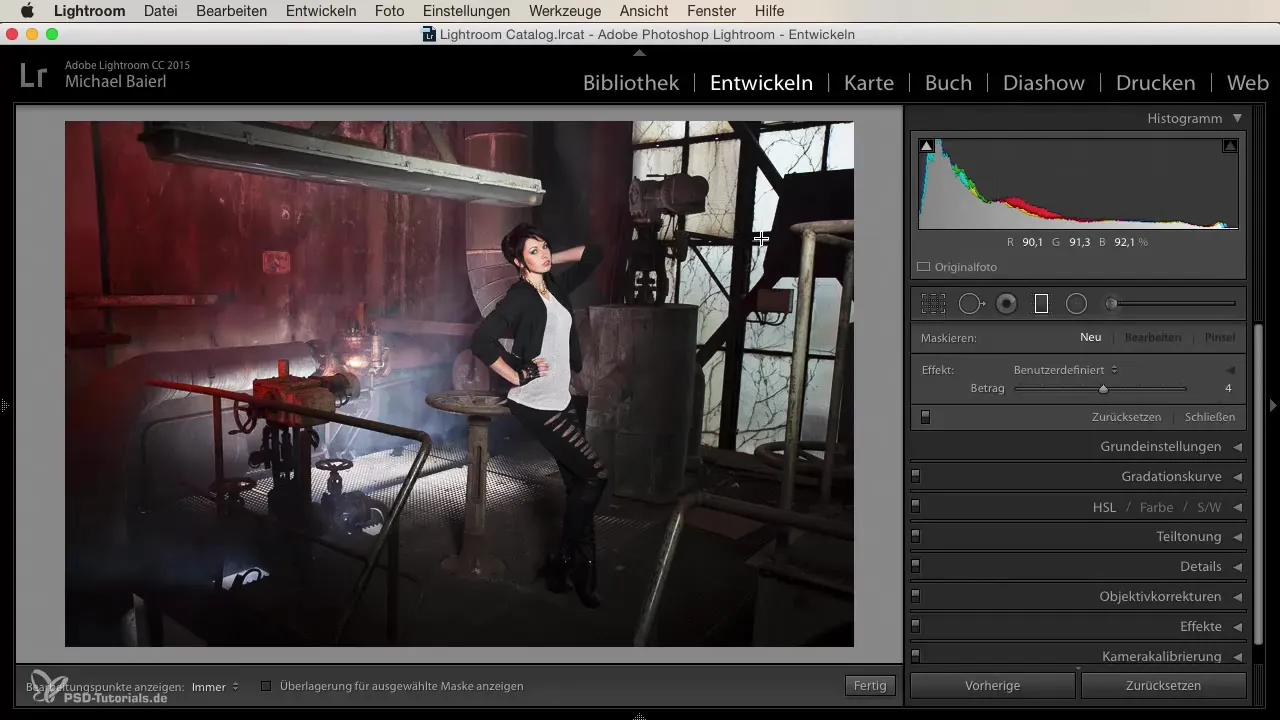
Task: Adjust the Betrag slider handle
Action: point(1103,389)
